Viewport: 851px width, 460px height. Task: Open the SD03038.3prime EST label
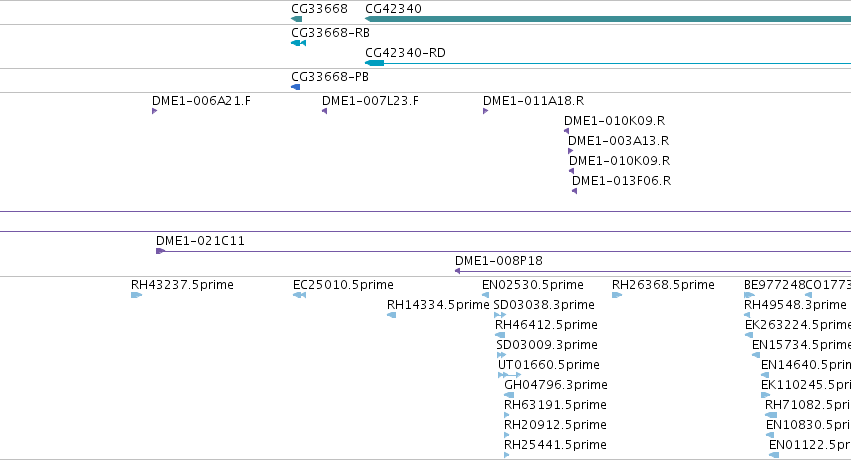tap(544, 305)
